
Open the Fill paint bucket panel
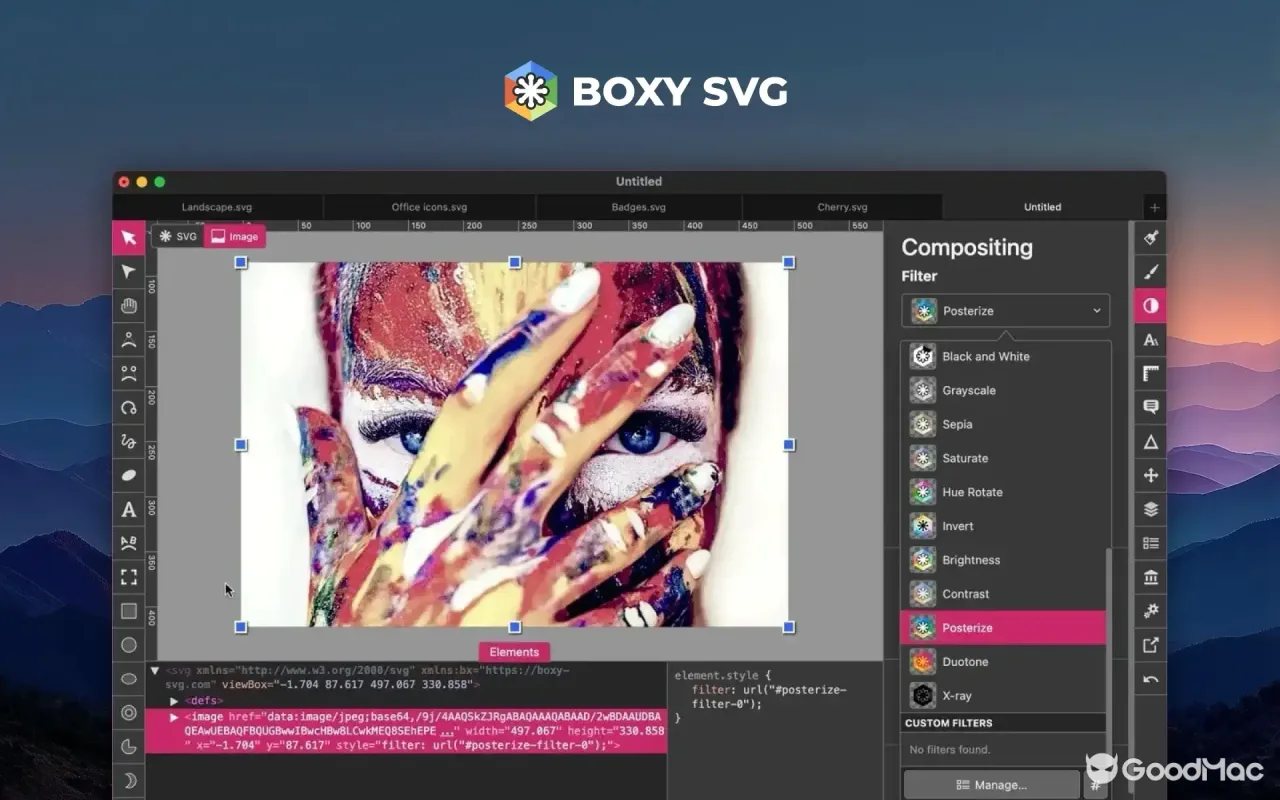point(1150,238)
